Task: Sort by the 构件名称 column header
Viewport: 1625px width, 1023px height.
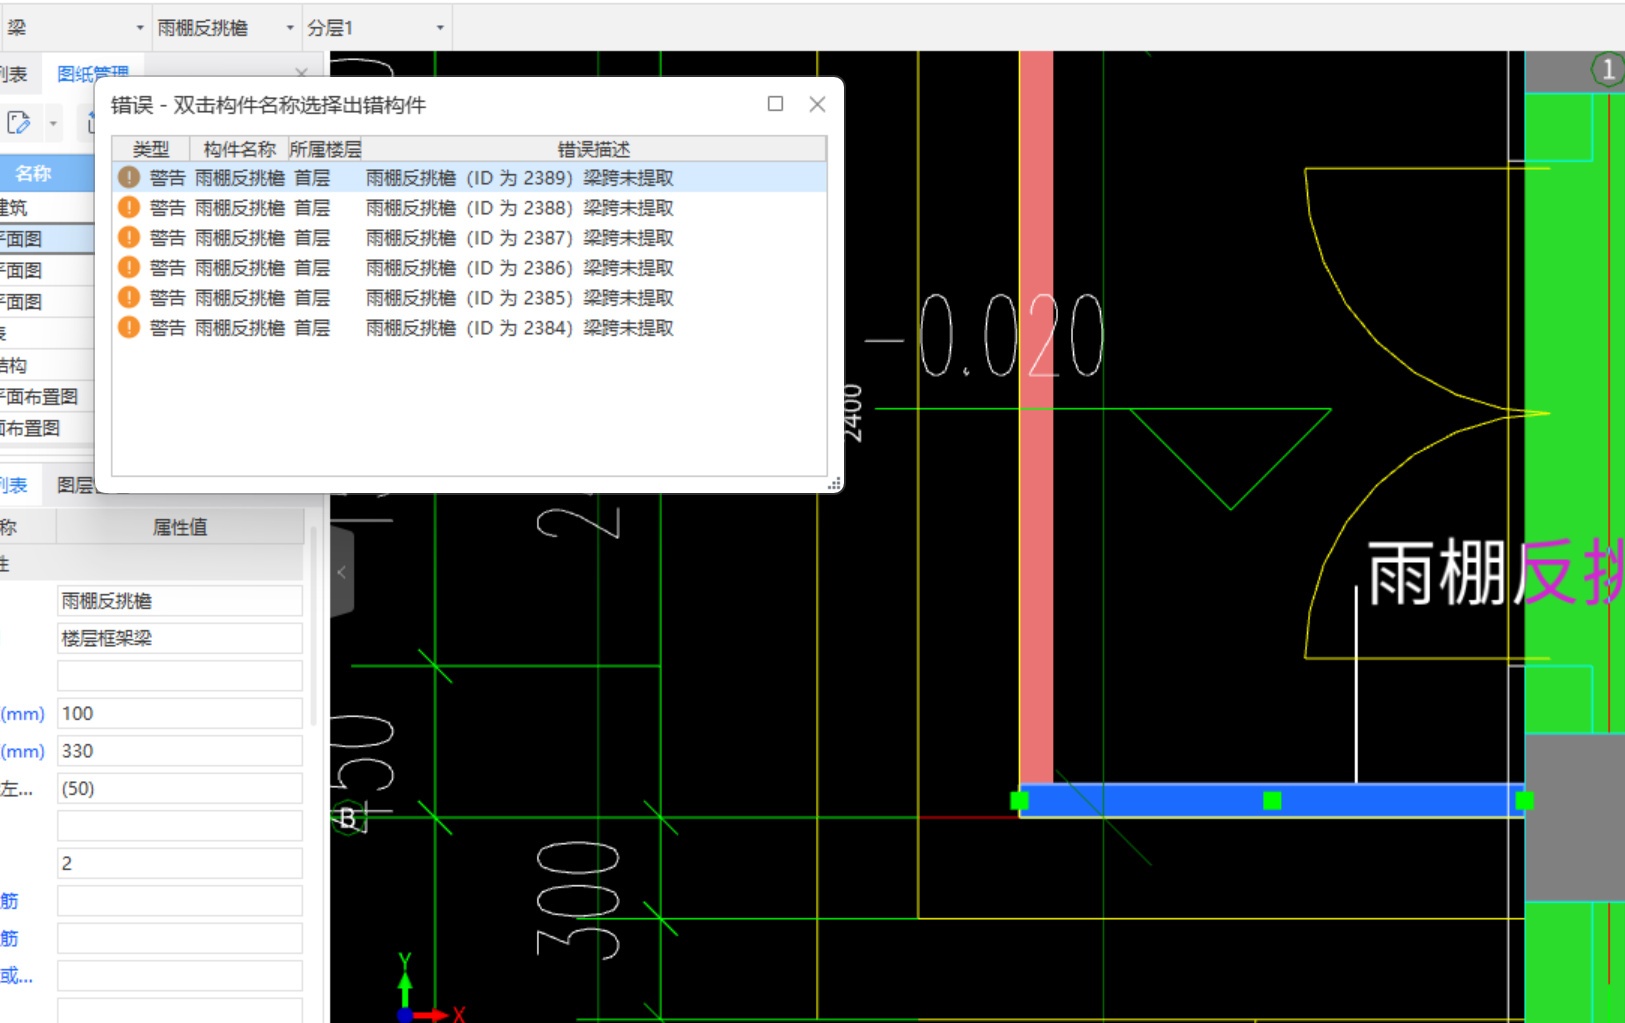Action: click(x=239, y=149)
